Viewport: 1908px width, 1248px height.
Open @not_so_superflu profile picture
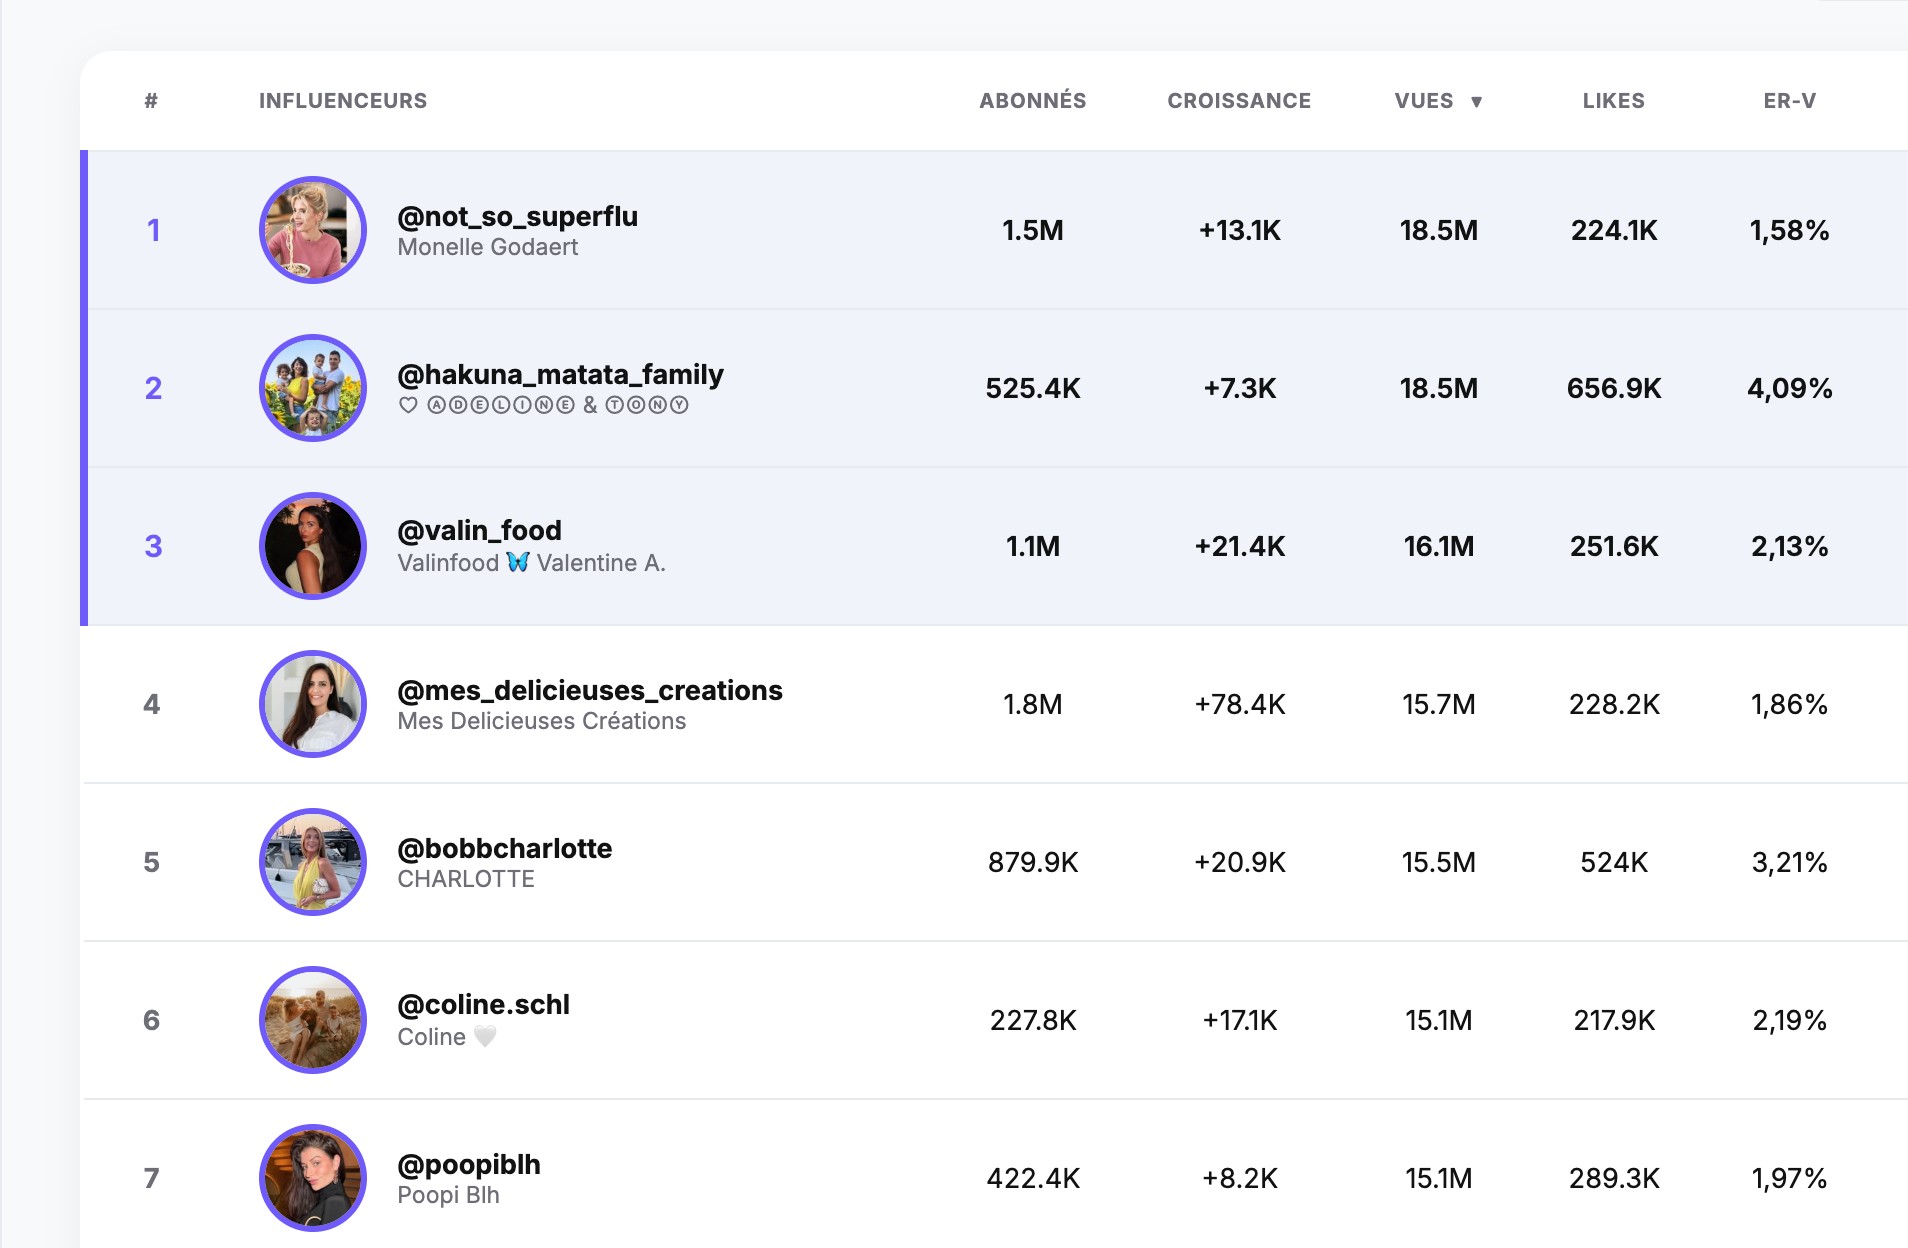pos(312,230)
